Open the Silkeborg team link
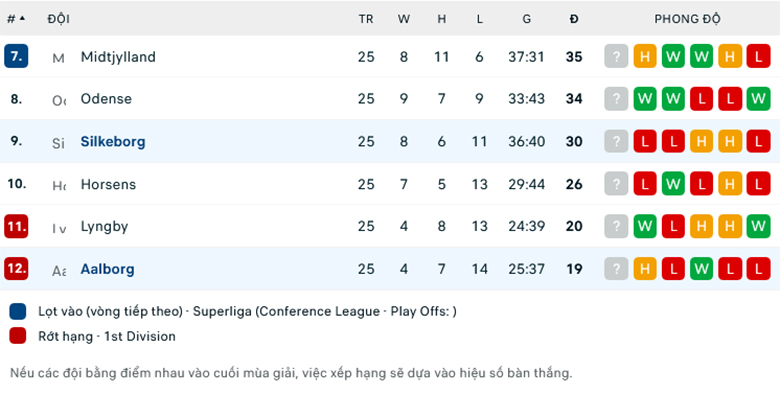780x394 pixels. (113, 142)
